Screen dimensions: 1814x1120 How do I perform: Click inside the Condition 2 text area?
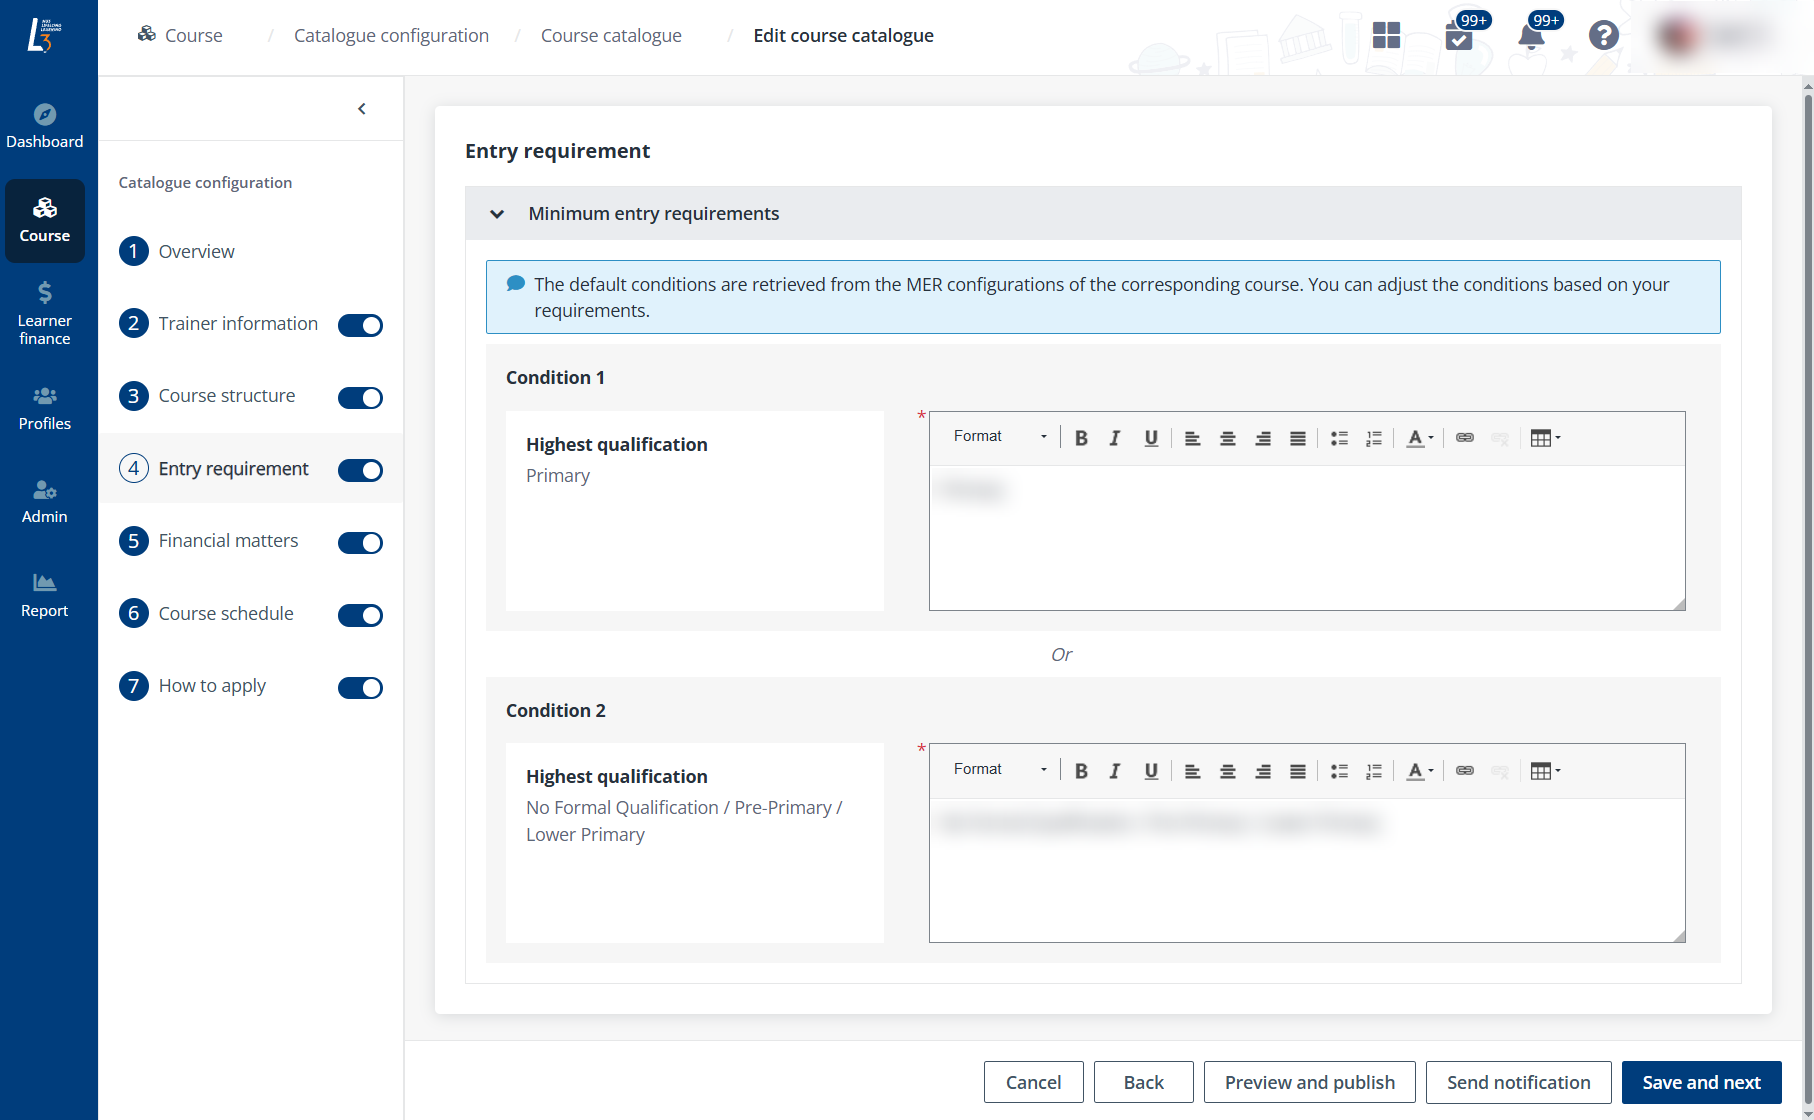point(1306,870)
